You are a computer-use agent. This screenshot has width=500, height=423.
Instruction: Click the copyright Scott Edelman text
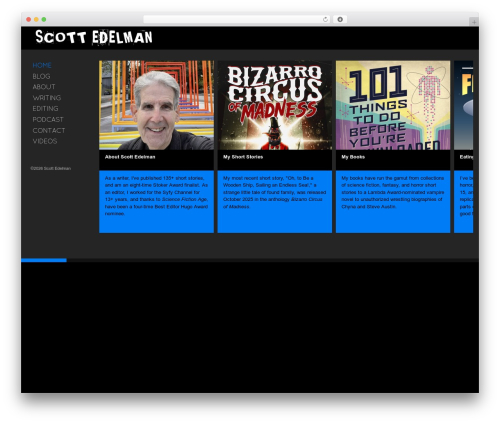coord(51,168)
